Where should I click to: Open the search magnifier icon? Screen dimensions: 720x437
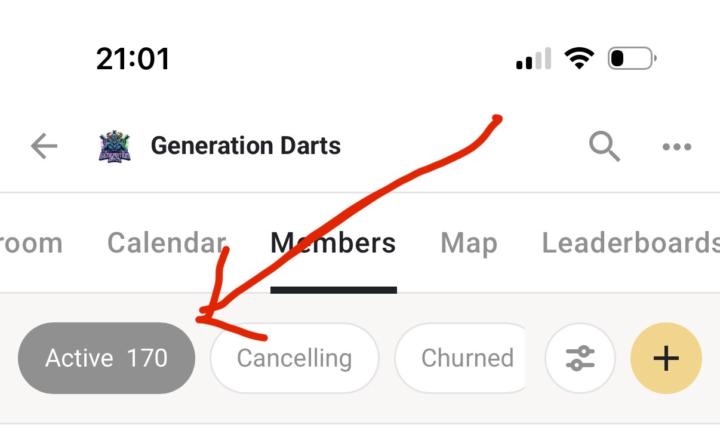tap(604, 147)
